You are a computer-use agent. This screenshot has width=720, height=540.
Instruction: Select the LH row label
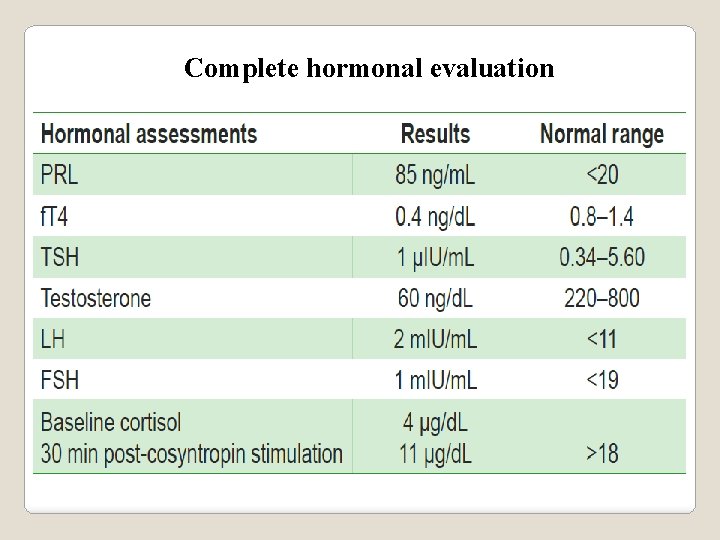[x=52, y=339]
